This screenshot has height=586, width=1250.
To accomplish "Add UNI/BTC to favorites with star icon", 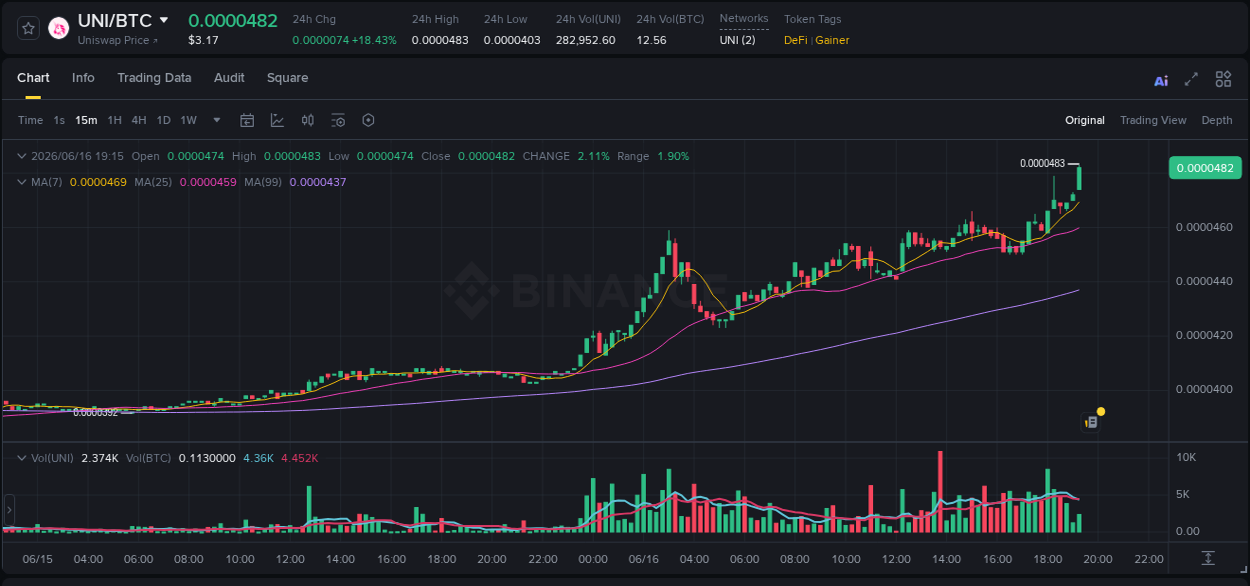I will point(28,29).
